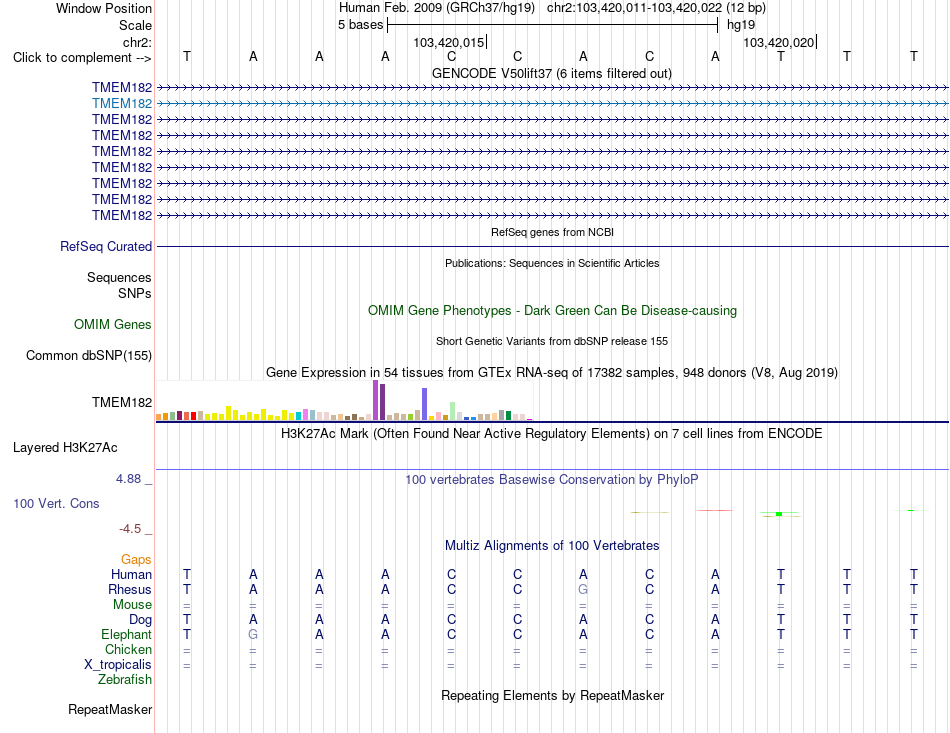Click the light green bar in GTEx expression chart
The width and height of the screenshot is (950, 733).
pos(453,411)
